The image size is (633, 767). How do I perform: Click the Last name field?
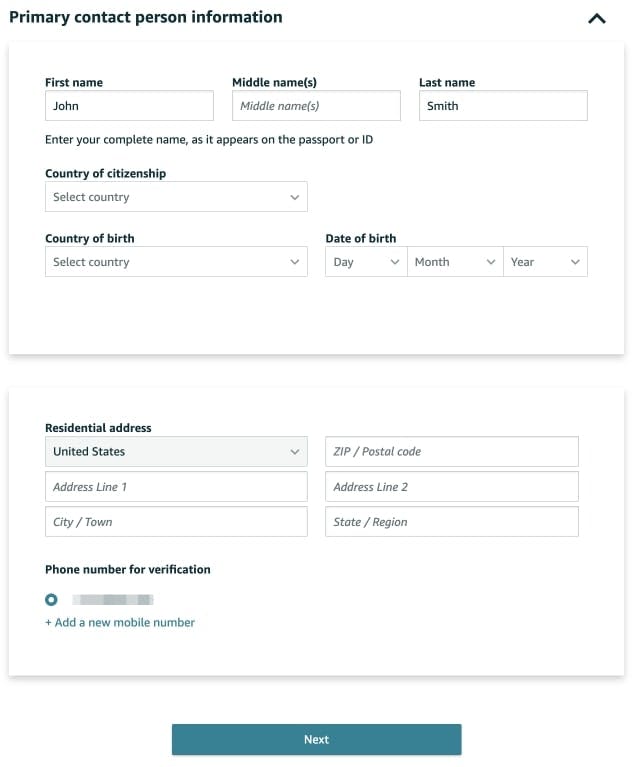pos(503,106)
